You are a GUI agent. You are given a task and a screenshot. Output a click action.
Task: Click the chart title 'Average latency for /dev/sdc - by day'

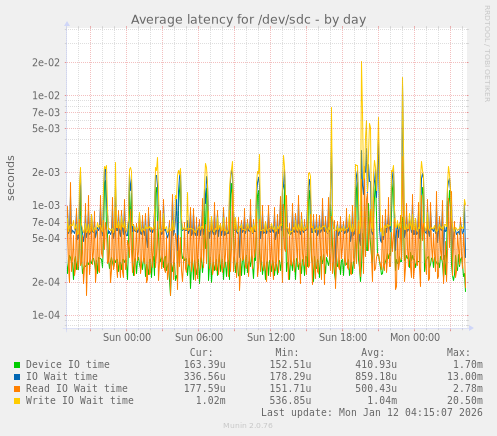(248, 20)
